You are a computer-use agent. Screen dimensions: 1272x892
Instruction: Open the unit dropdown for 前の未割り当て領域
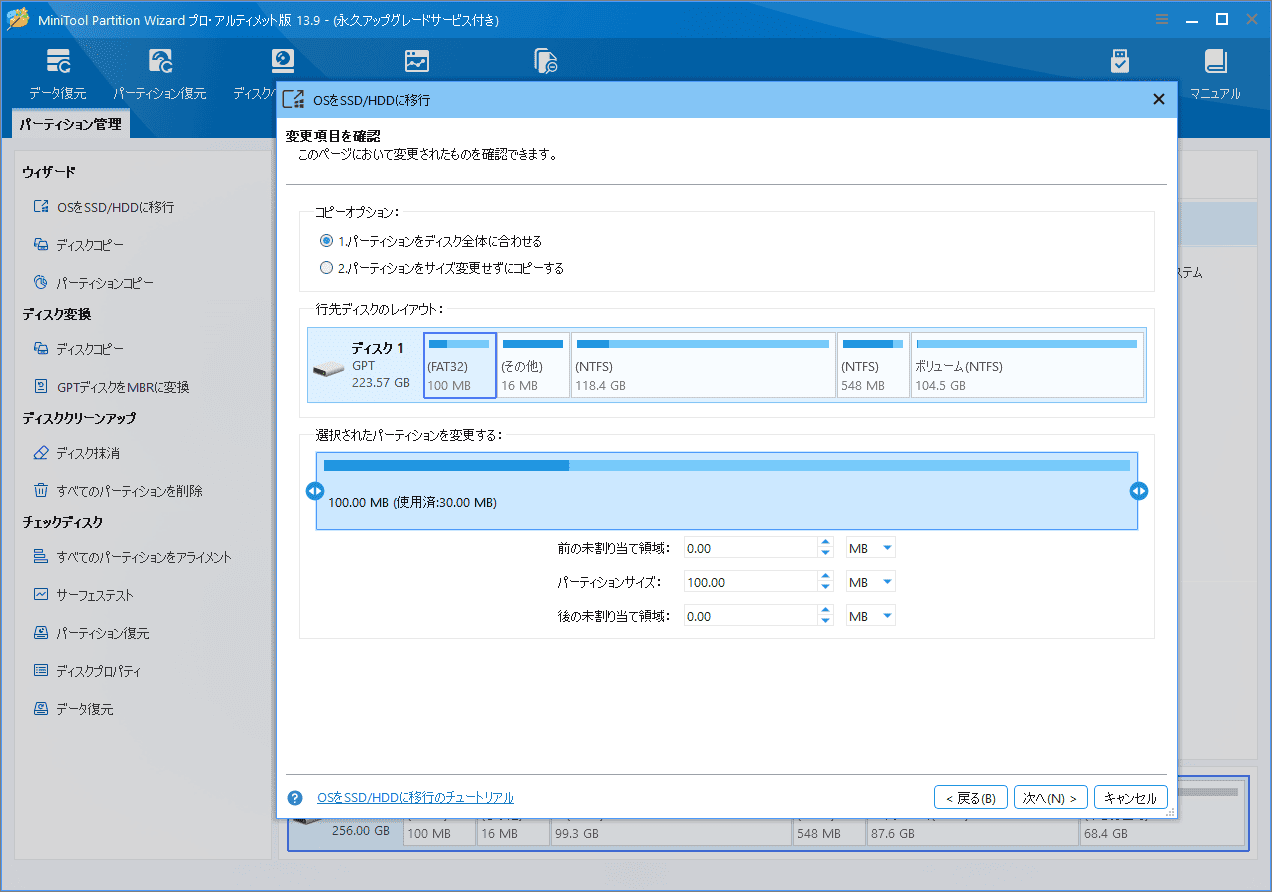[871, 548]
